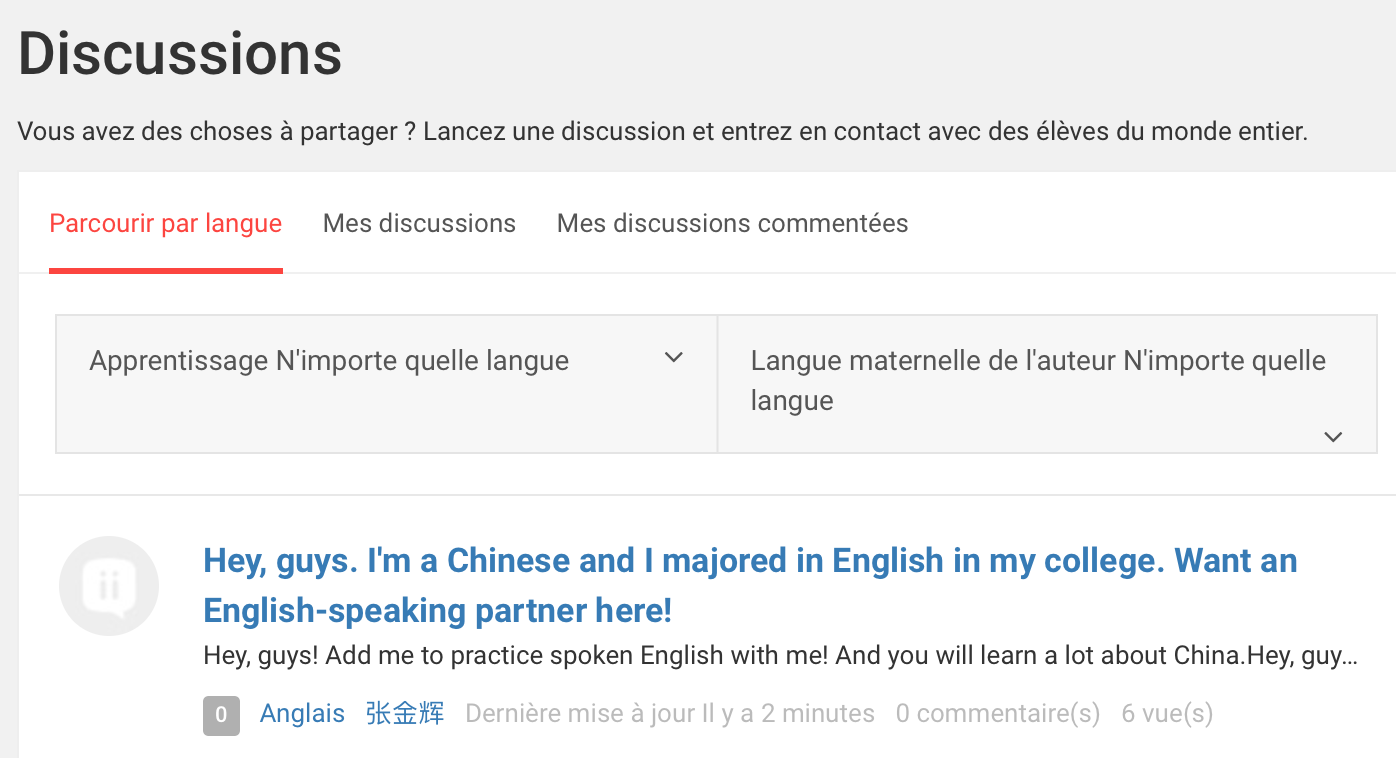Go to Mes discussions commentées tab
Viewport: 1396px width, 758px height.
tap(732, 224)
